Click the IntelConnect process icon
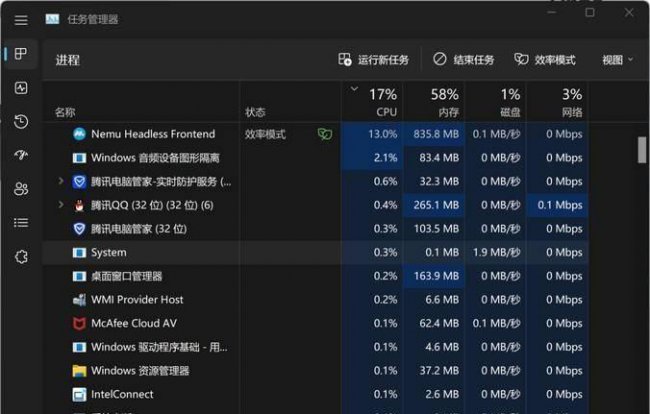 (x=79, y=395)
